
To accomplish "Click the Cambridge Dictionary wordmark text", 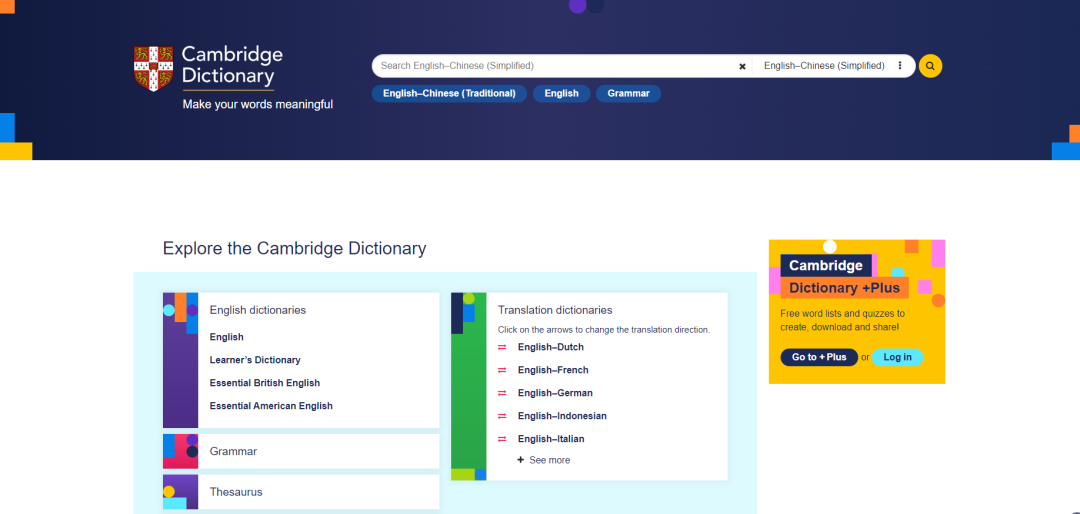I will pyautogui.click(x=232, y=65).
